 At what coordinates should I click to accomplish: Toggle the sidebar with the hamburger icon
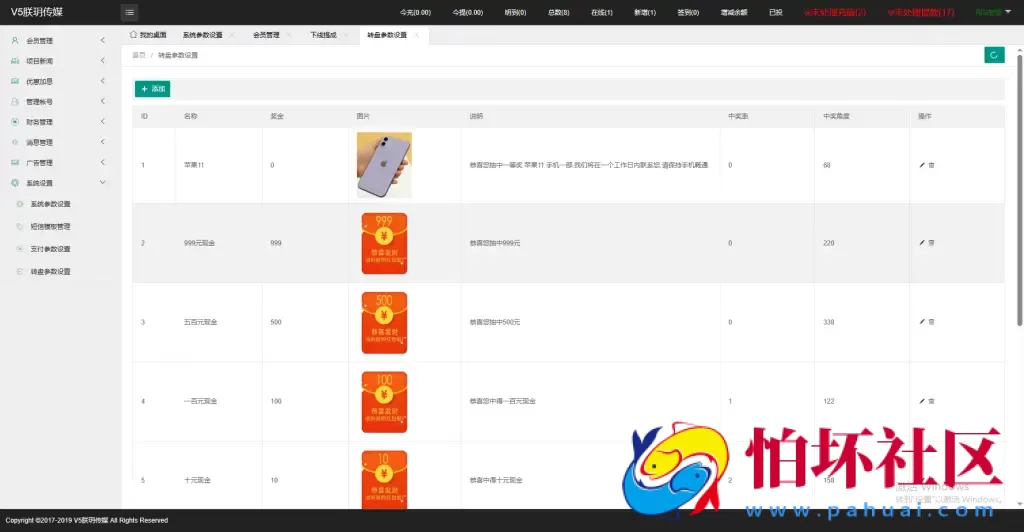pos(130,12)
